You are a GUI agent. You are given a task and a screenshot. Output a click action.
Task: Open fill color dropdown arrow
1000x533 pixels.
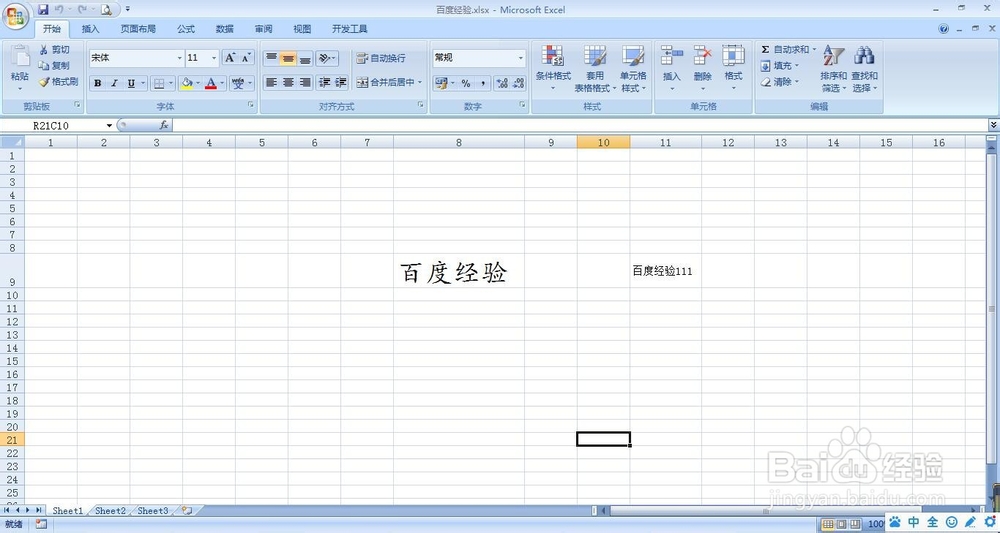coord(198,83)
